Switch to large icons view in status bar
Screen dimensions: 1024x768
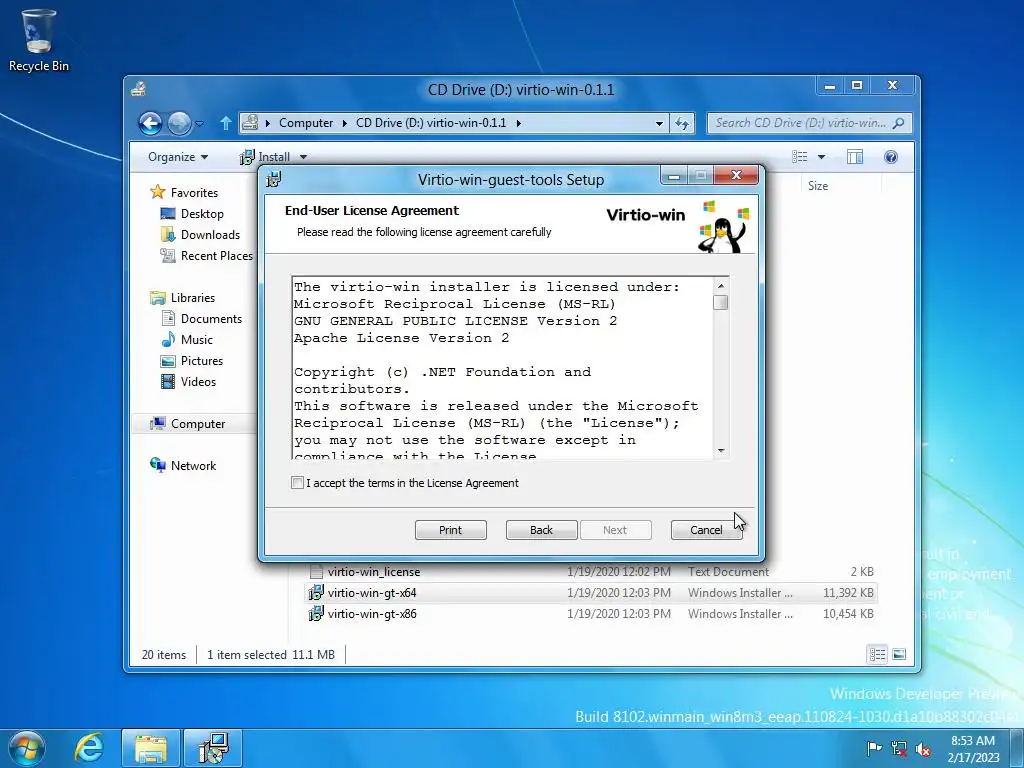[899, 654]
